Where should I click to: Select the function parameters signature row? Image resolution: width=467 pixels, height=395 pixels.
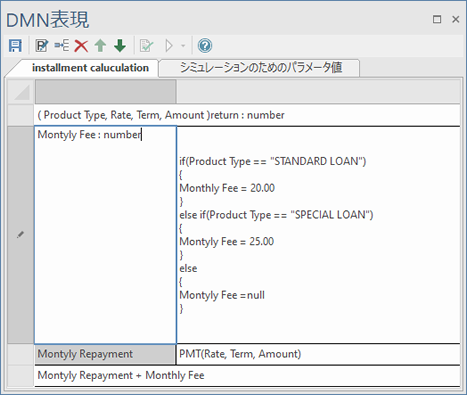pyautogui.click(x=247, y=115)
